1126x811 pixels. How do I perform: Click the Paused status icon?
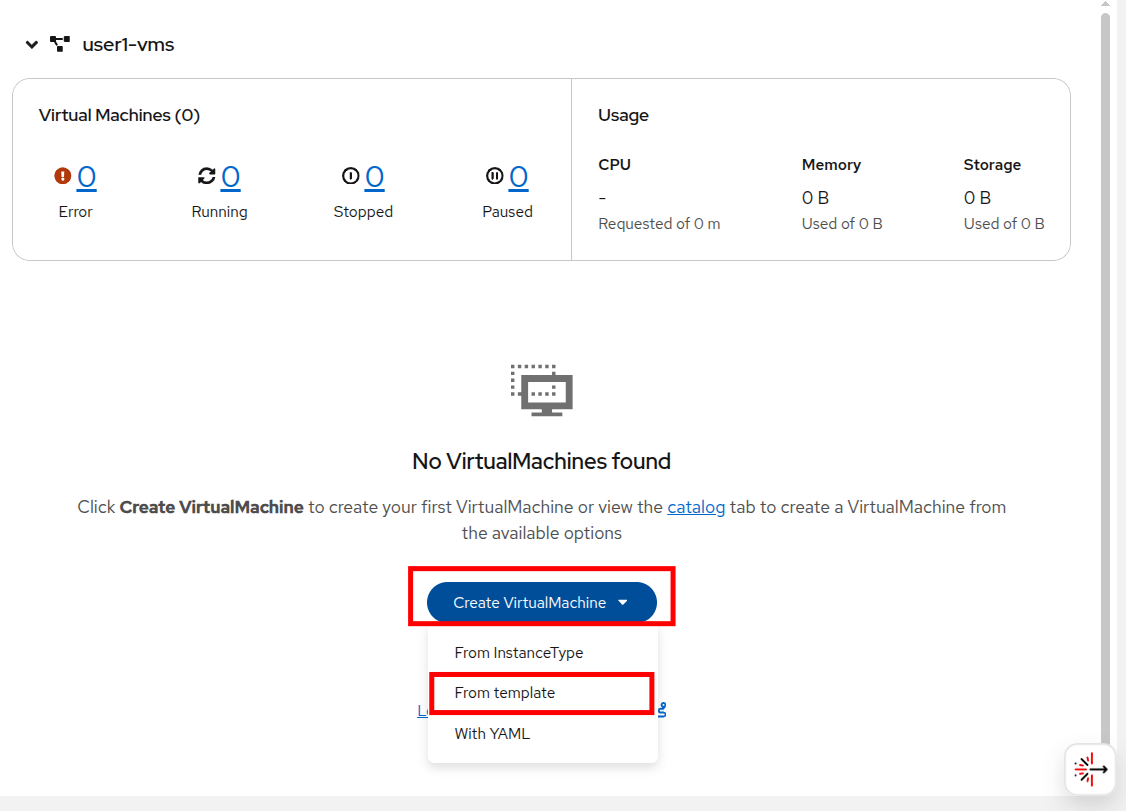494,176
